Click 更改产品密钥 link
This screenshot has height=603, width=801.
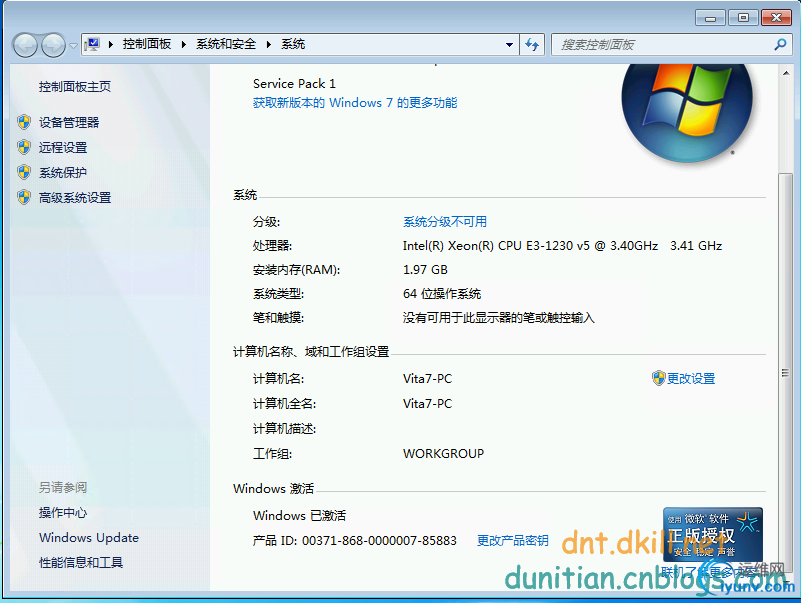point(513,541)
